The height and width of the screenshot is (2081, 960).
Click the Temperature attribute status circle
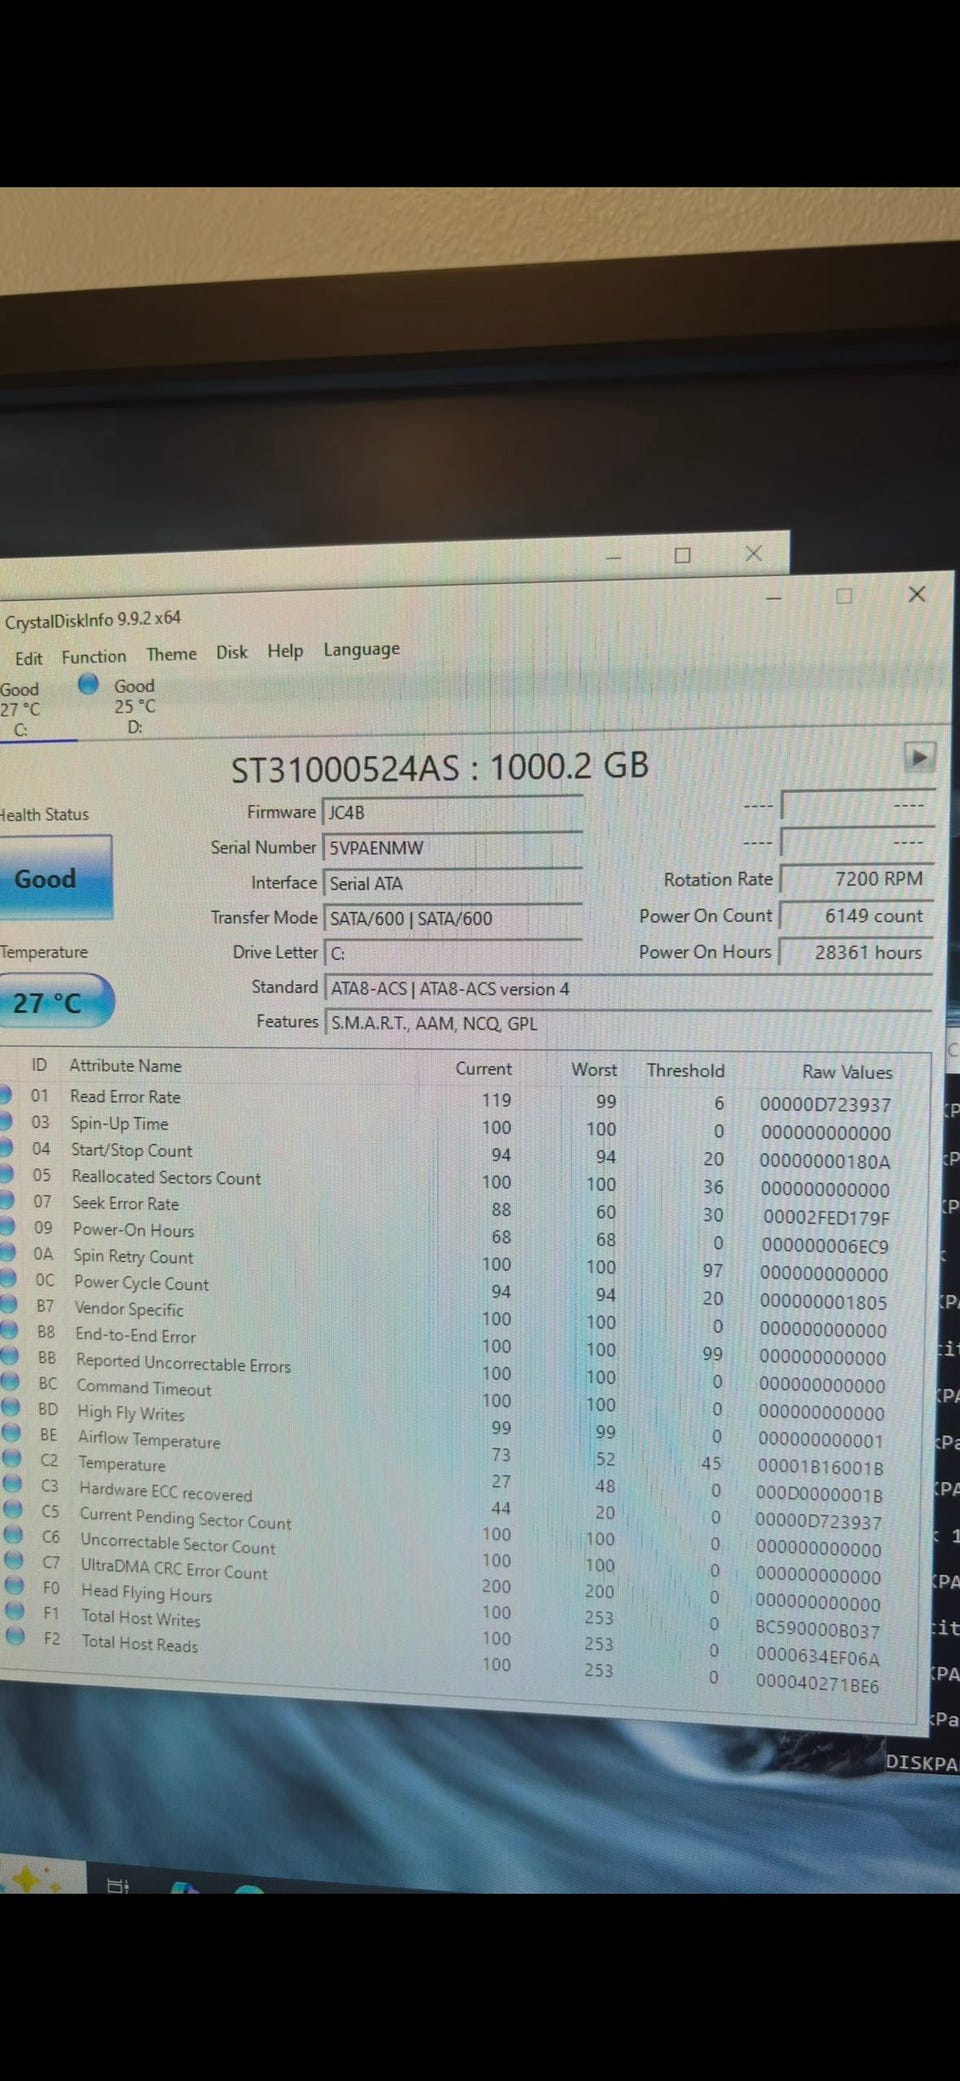(x=11, y=1460)
